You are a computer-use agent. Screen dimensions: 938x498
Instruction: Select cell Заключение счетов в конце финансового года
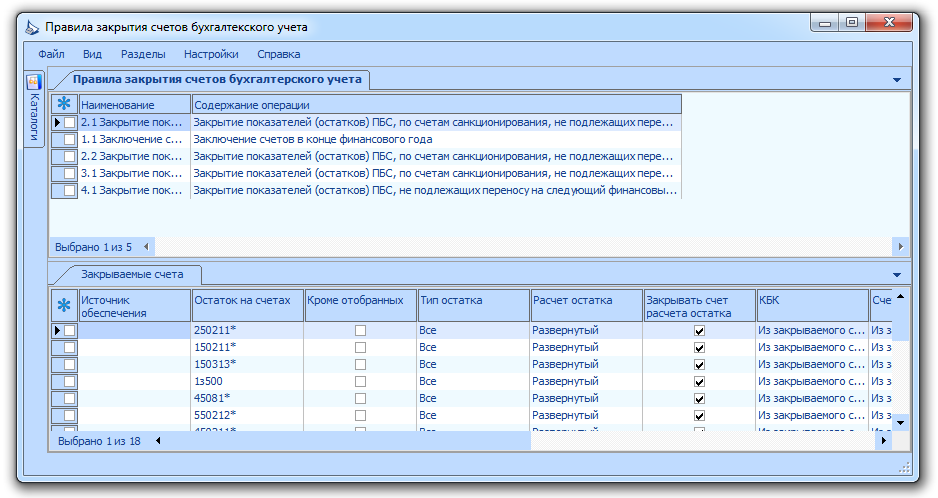click(x=436, y=139)
